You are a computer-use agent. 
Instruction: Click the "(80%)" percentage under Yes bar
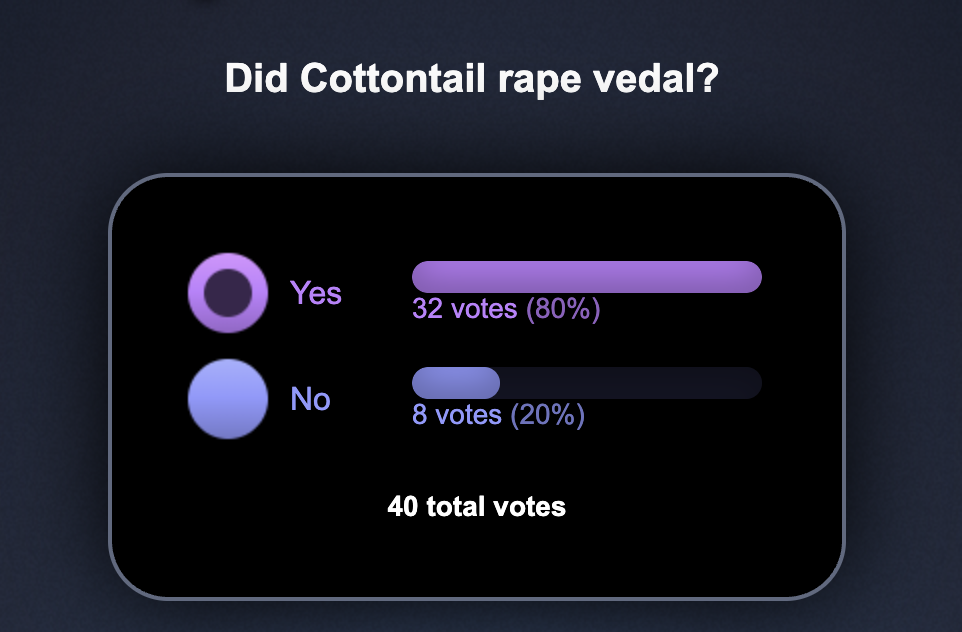(563, 309)
